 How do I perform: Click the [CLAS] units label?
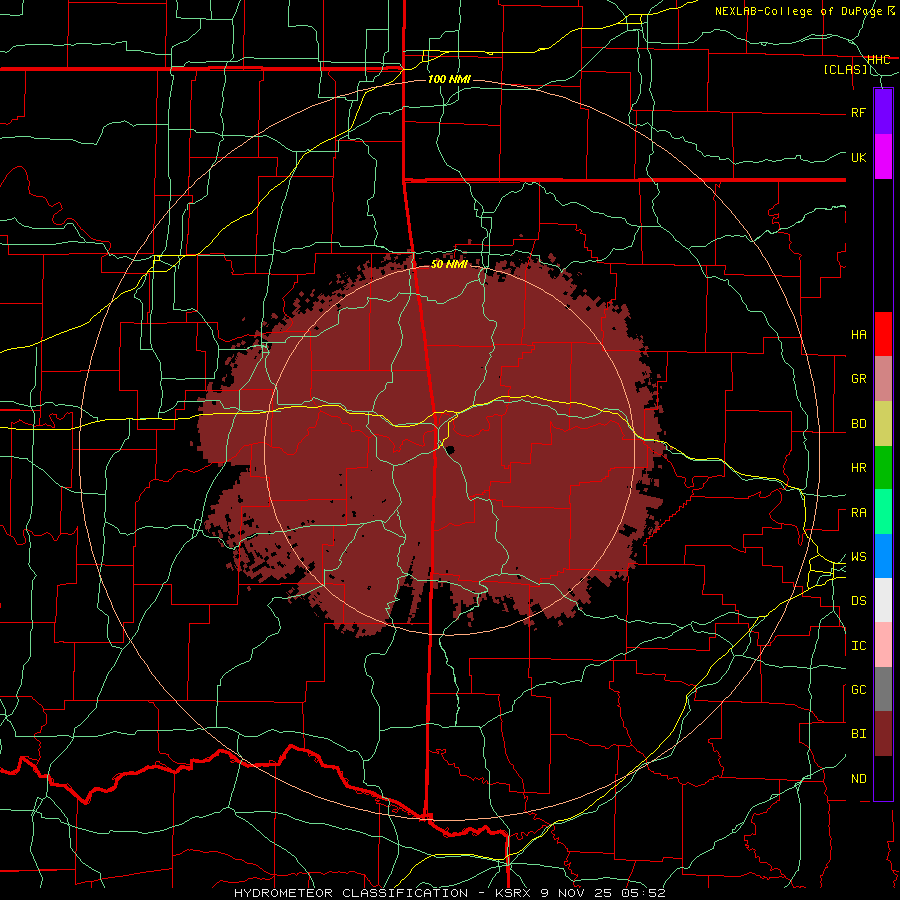[845, 70]
